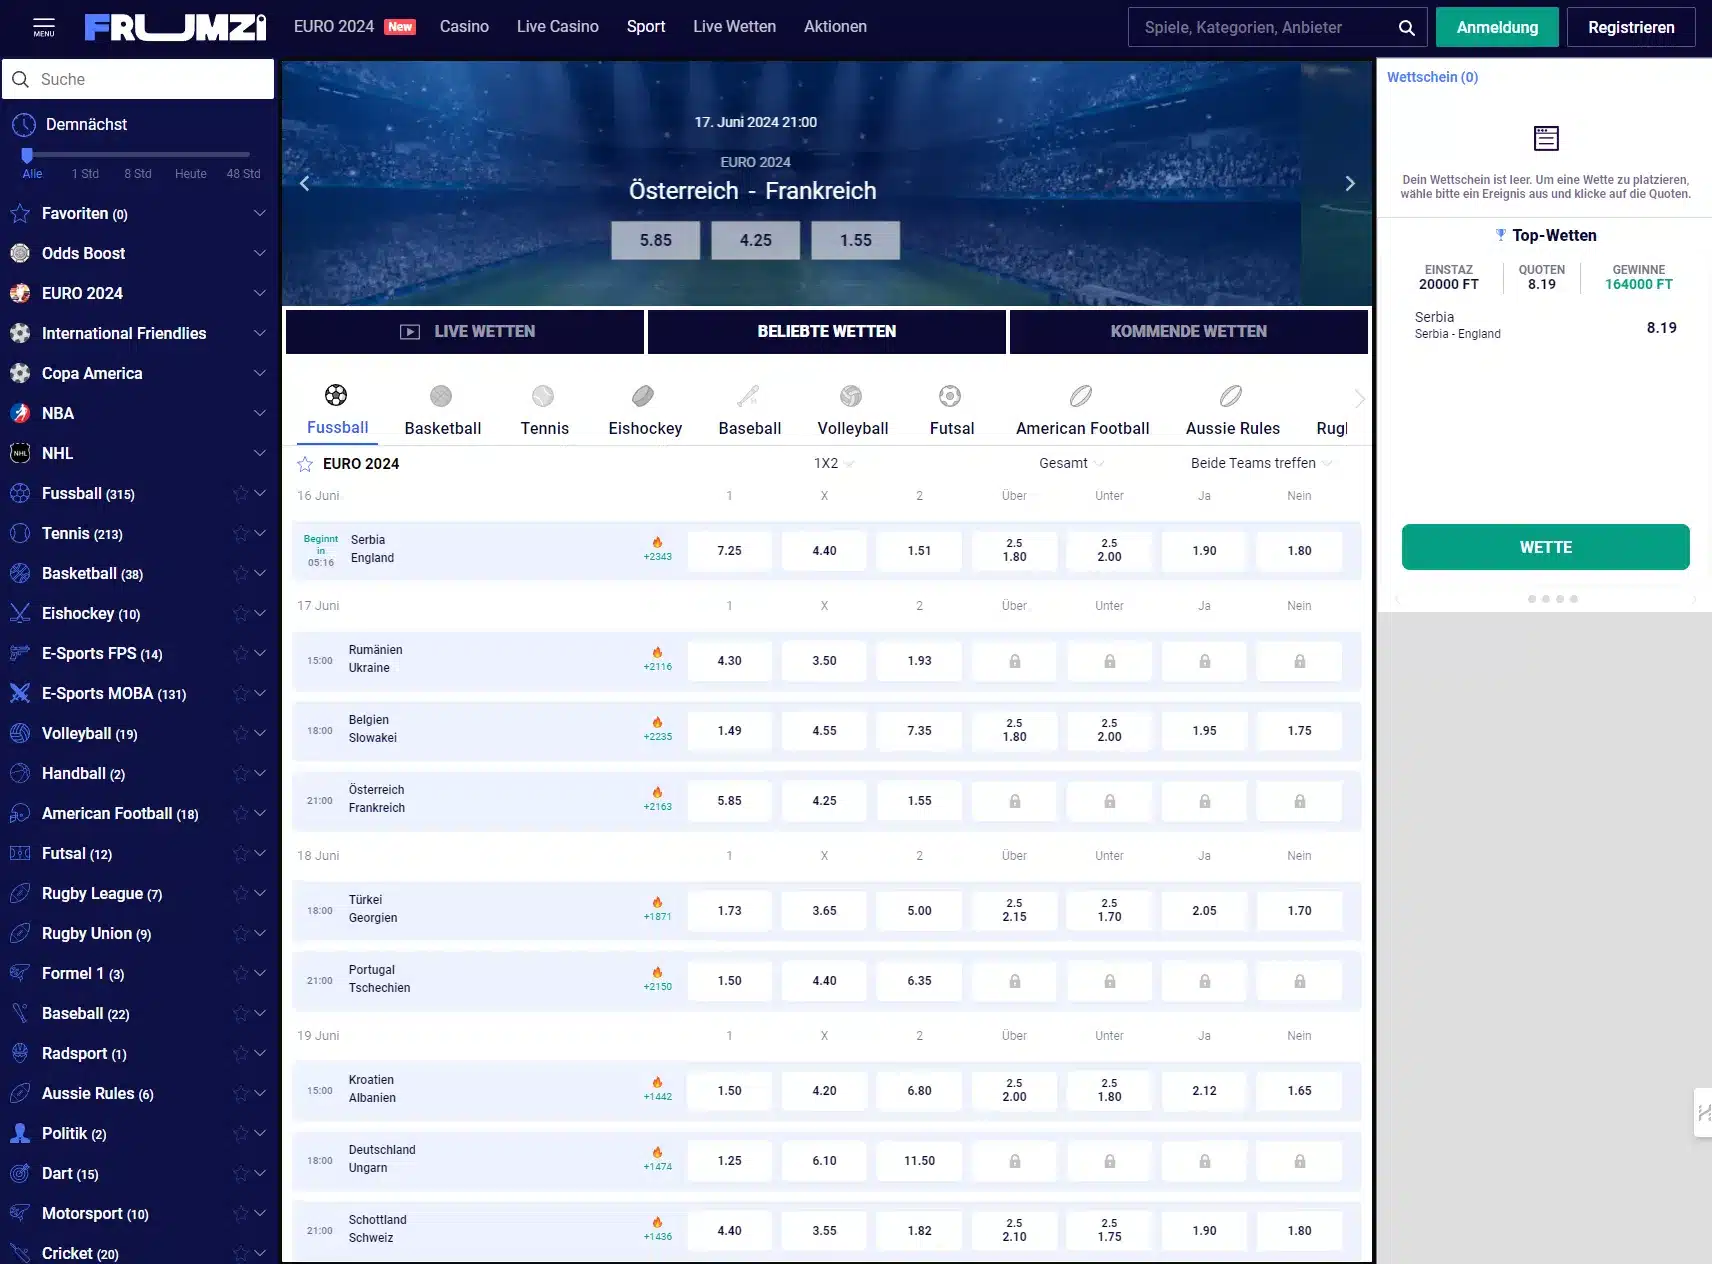Click the NHL logo in sidebar
This screenshot has height=1264, width=1712.
(20, 453)
